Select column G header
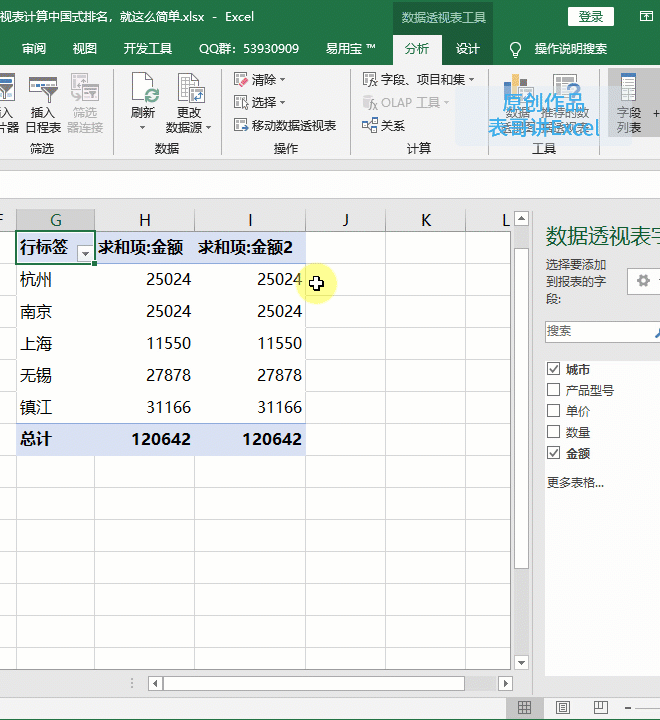The width and height of the screenshot is (660, 720). [56, 220]
